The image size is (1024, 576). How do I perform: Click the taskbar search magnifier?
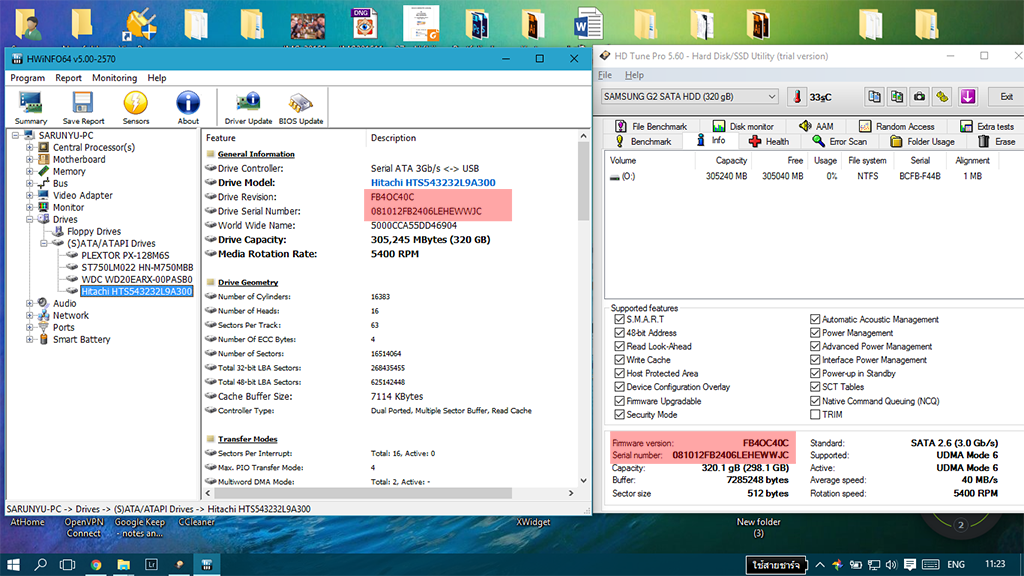pos(40,565)
